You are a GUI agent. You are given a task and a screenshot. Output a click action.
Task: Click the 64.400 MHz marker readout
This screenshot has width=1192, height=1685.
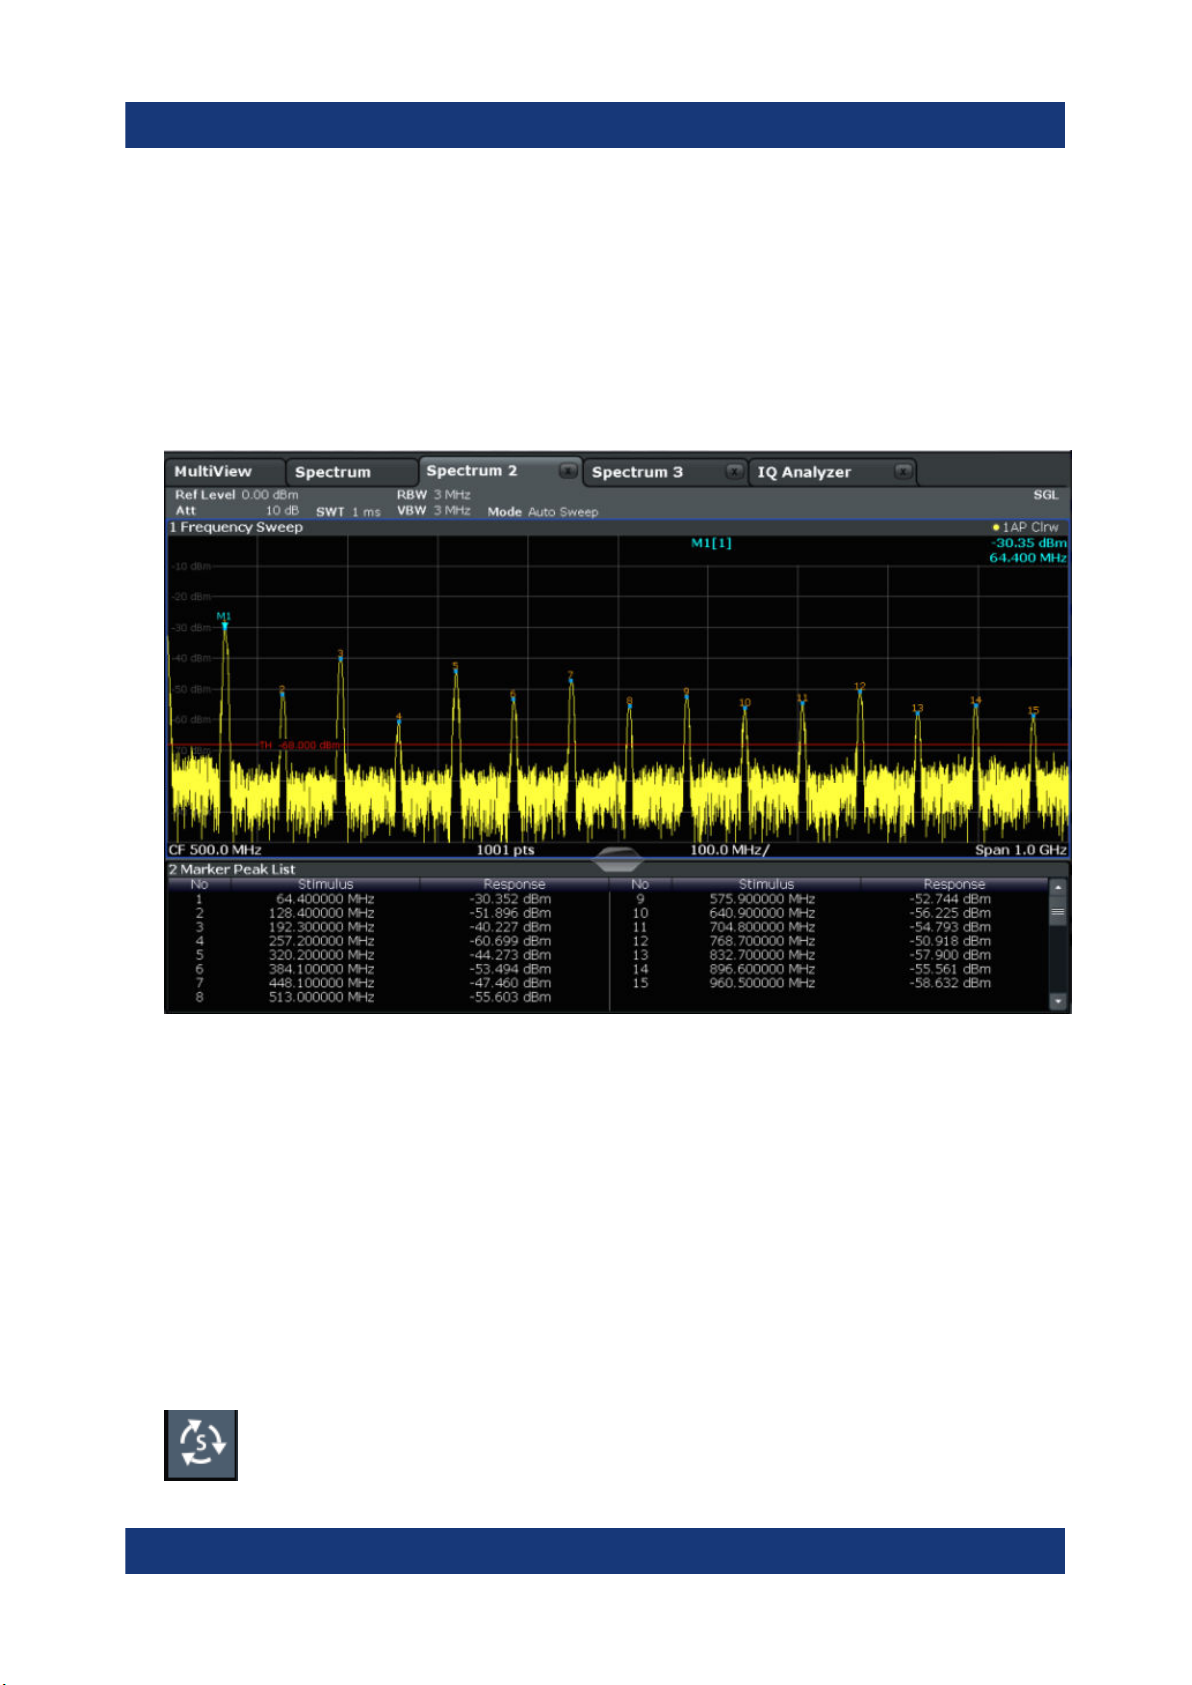pos(1028,558)
